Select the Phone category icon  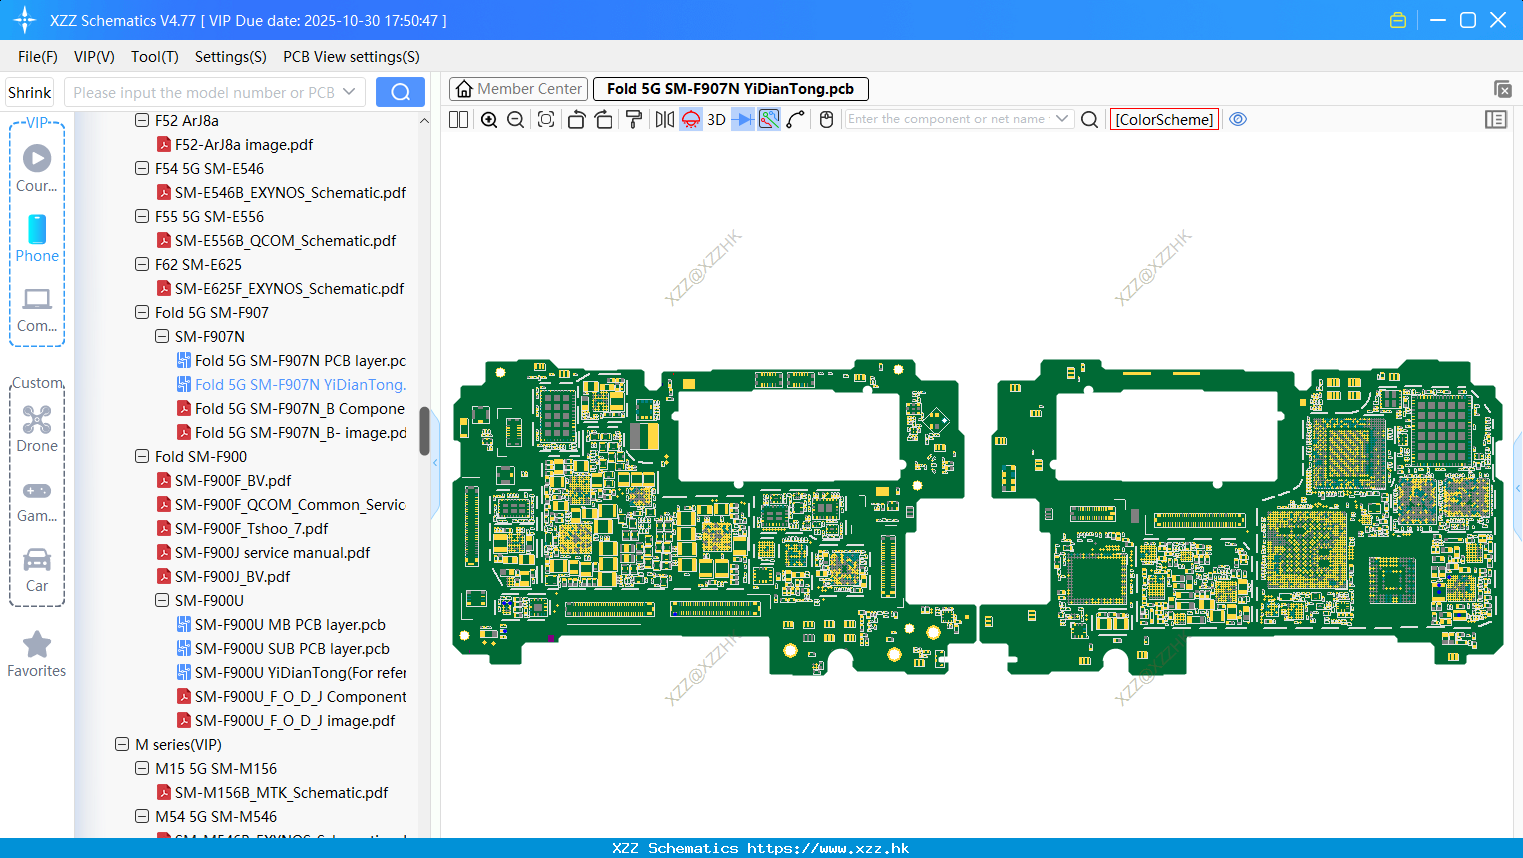pos(37,238)
